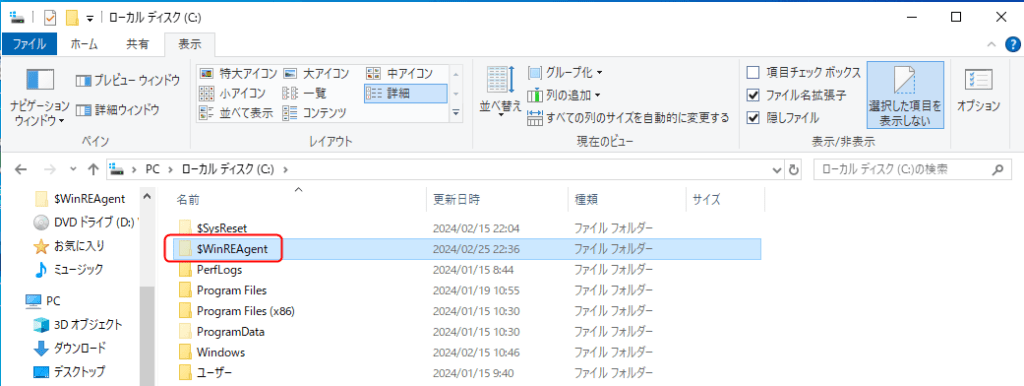This screenshot has width=1024, height=386.
Task: Go up one folder level arrow
Action: pyautogui.click(x=93, y=169)
